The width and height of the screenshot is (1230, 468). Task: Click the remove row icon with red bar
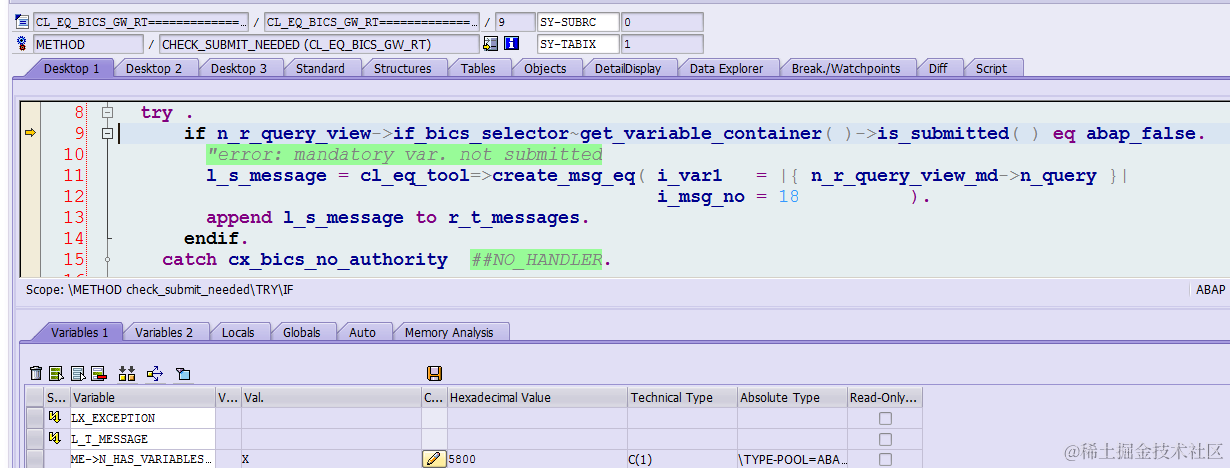pos(98,373)
